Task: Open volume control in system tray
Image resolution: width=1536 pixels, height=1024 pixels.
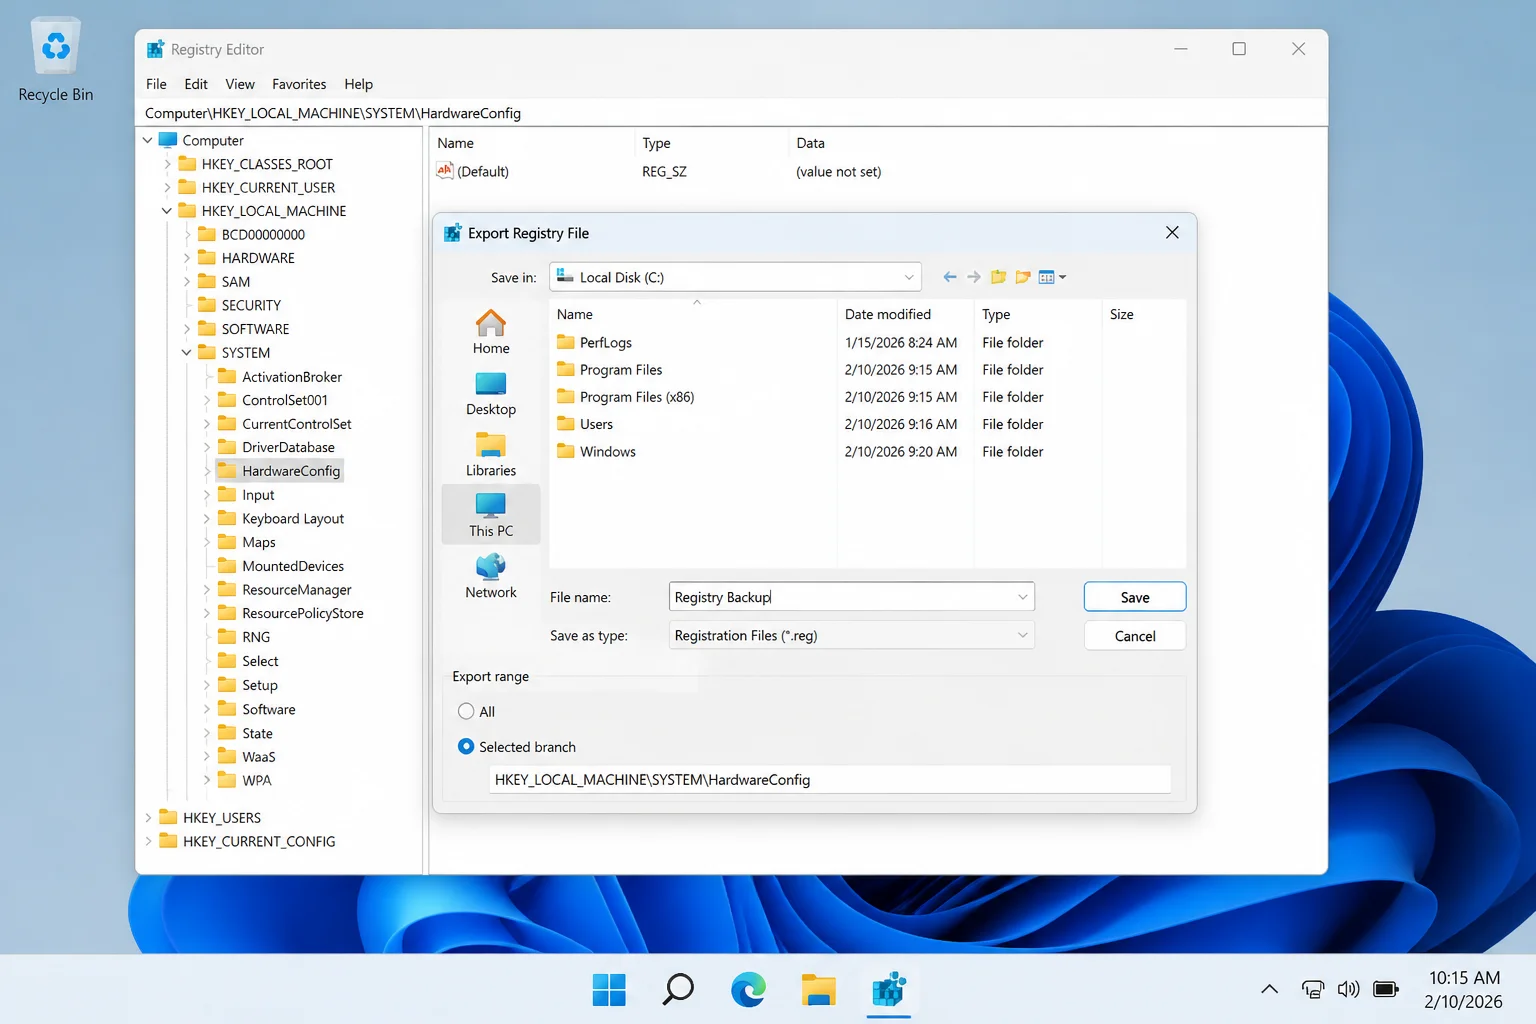Action: 1348,989
